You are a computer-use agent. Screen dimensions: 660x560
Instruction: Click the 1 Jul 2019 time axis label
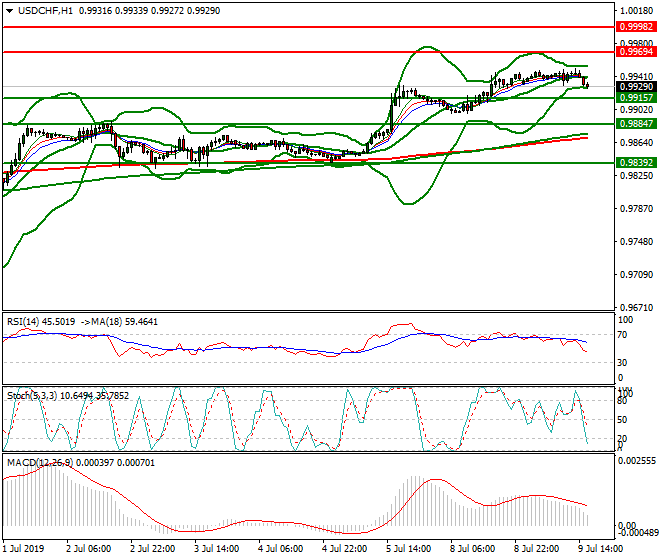pyautogui.click(x=24, y=549)
